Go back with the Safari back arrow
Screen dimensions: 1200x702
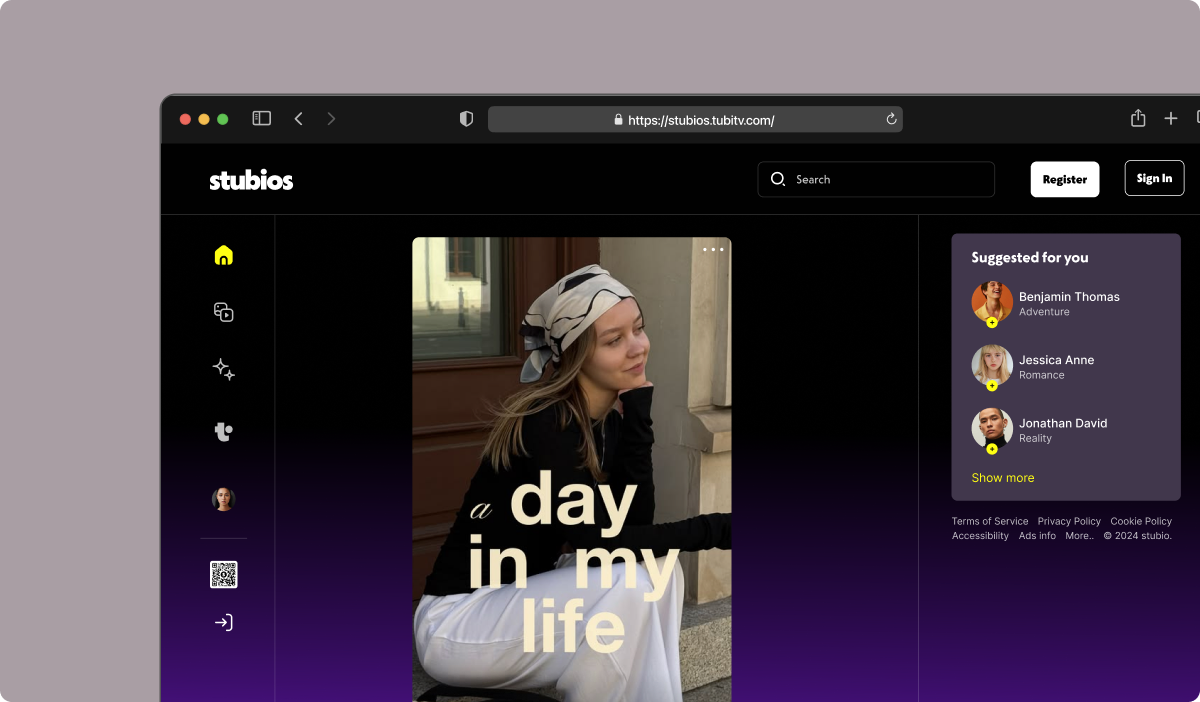298,119
